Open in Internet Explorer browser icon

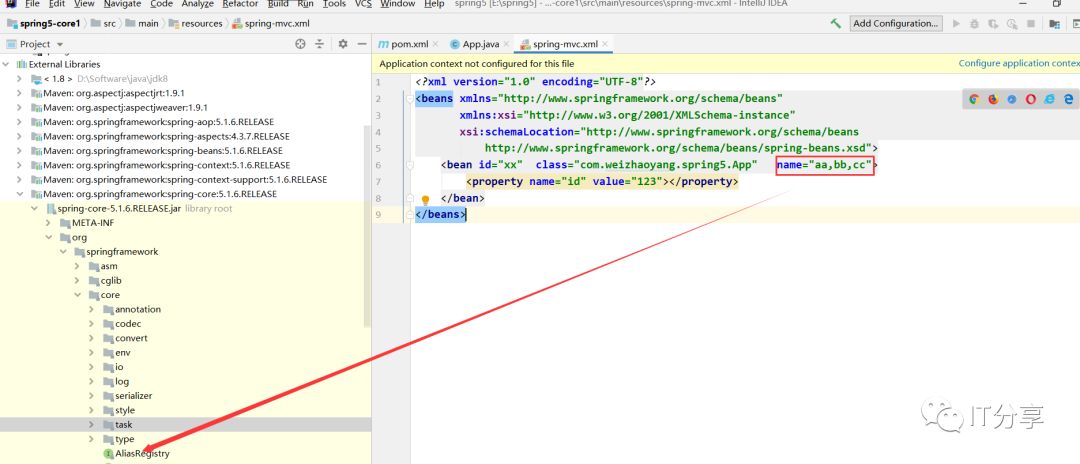click(1050, 99)
